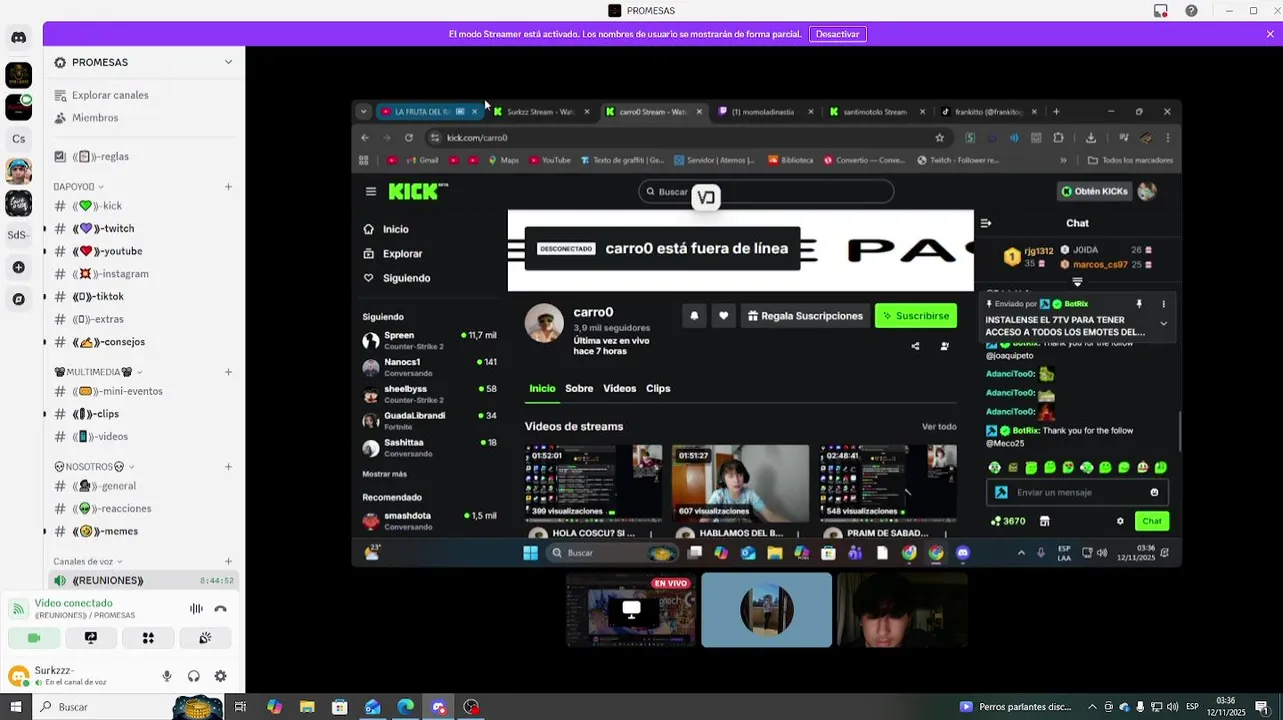The width and height of the screenshot is (1283, 720).
Task: Open the reglas channel
Action: (x=144, y=156)
